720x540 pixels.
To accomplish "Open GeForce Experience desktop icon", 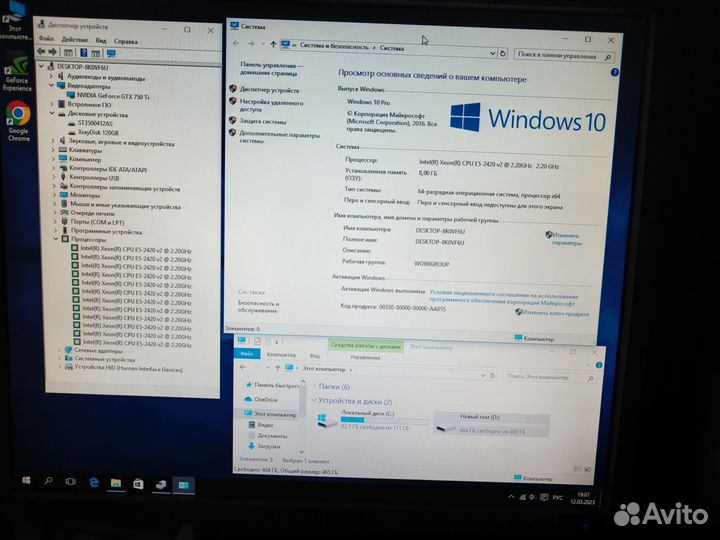I will [17, 74].
